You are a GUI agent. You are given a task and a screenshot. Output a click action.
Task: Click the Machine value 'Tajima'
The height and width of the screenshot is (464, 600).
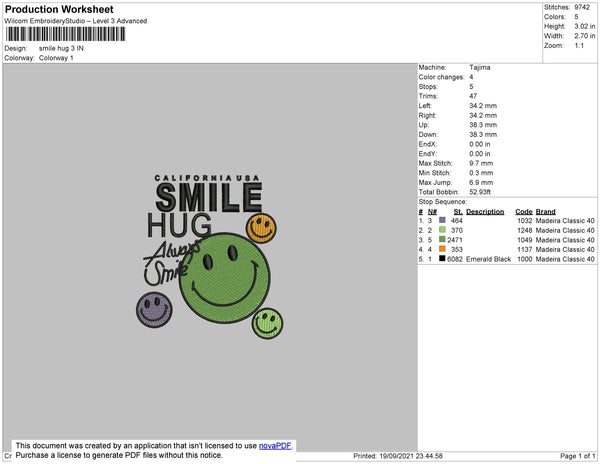coord(479,67)
